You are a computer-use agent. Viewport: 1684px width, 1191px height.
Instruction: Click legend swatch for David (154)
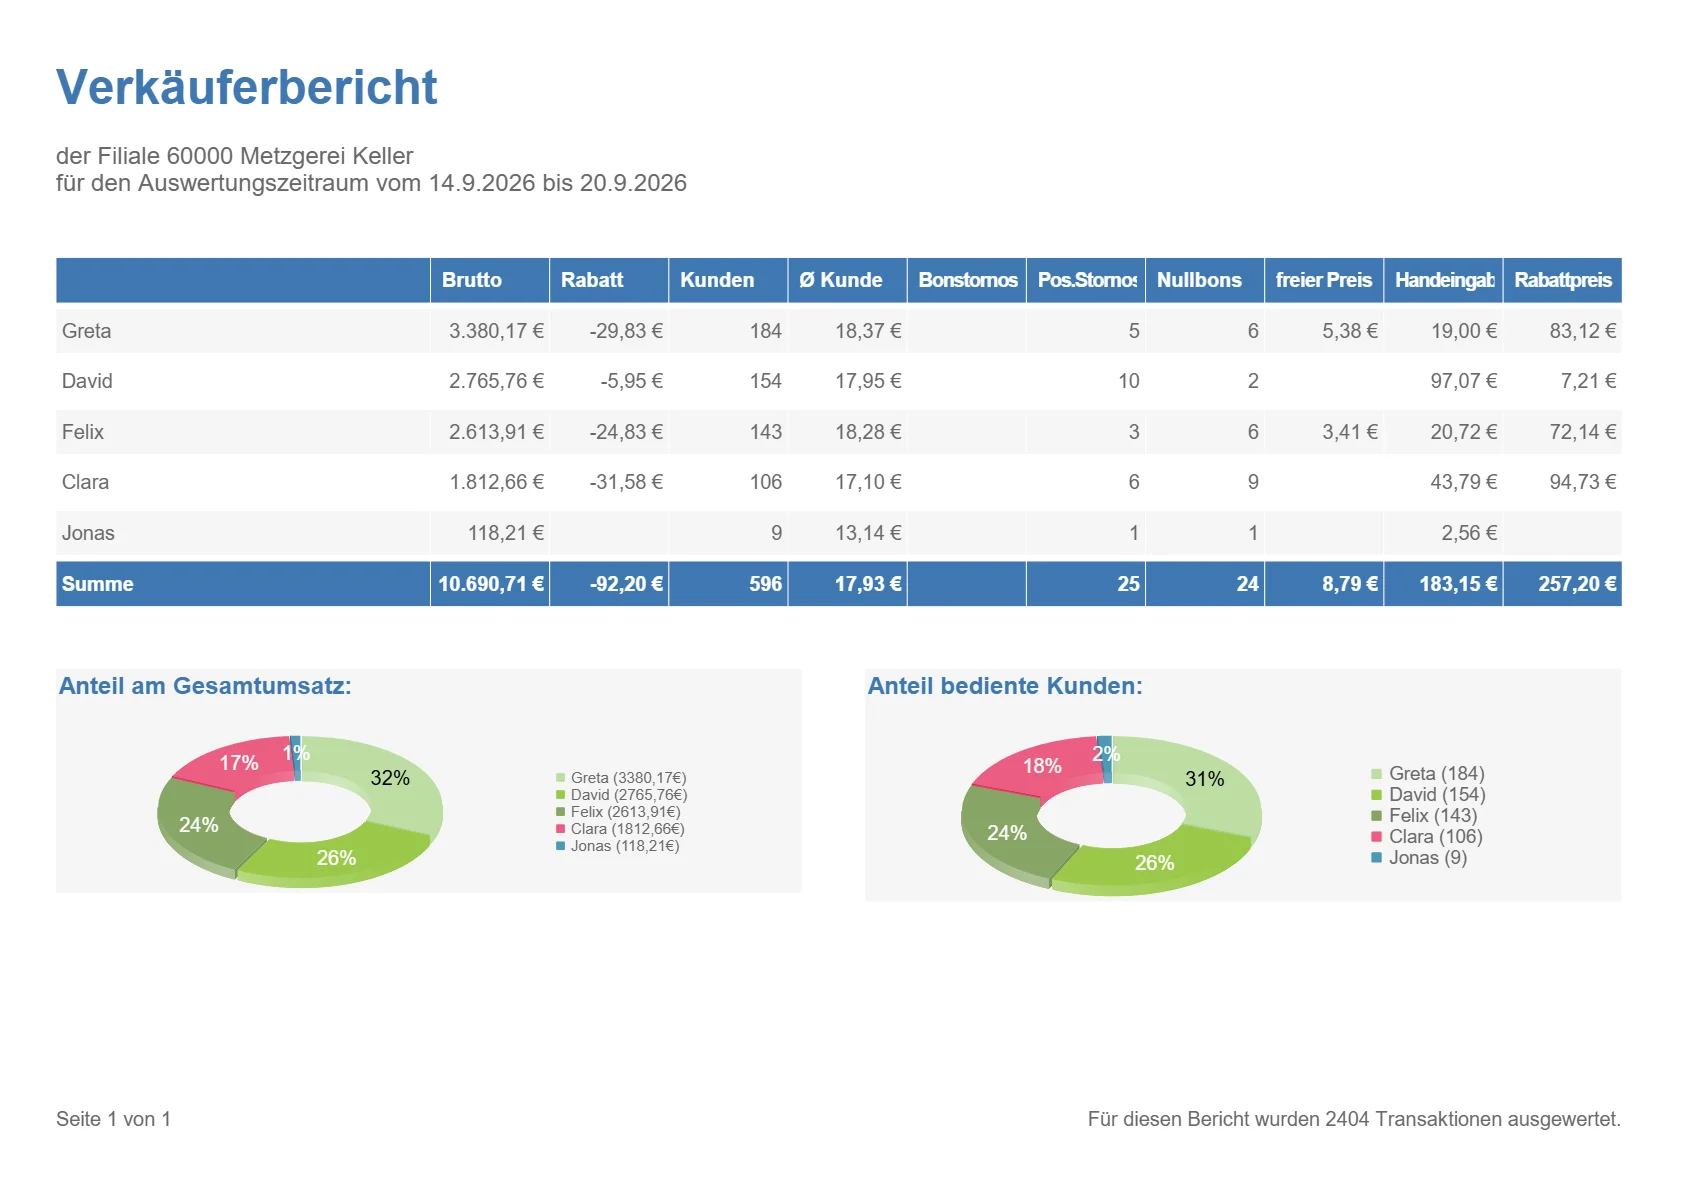(x=1377, y=795)
